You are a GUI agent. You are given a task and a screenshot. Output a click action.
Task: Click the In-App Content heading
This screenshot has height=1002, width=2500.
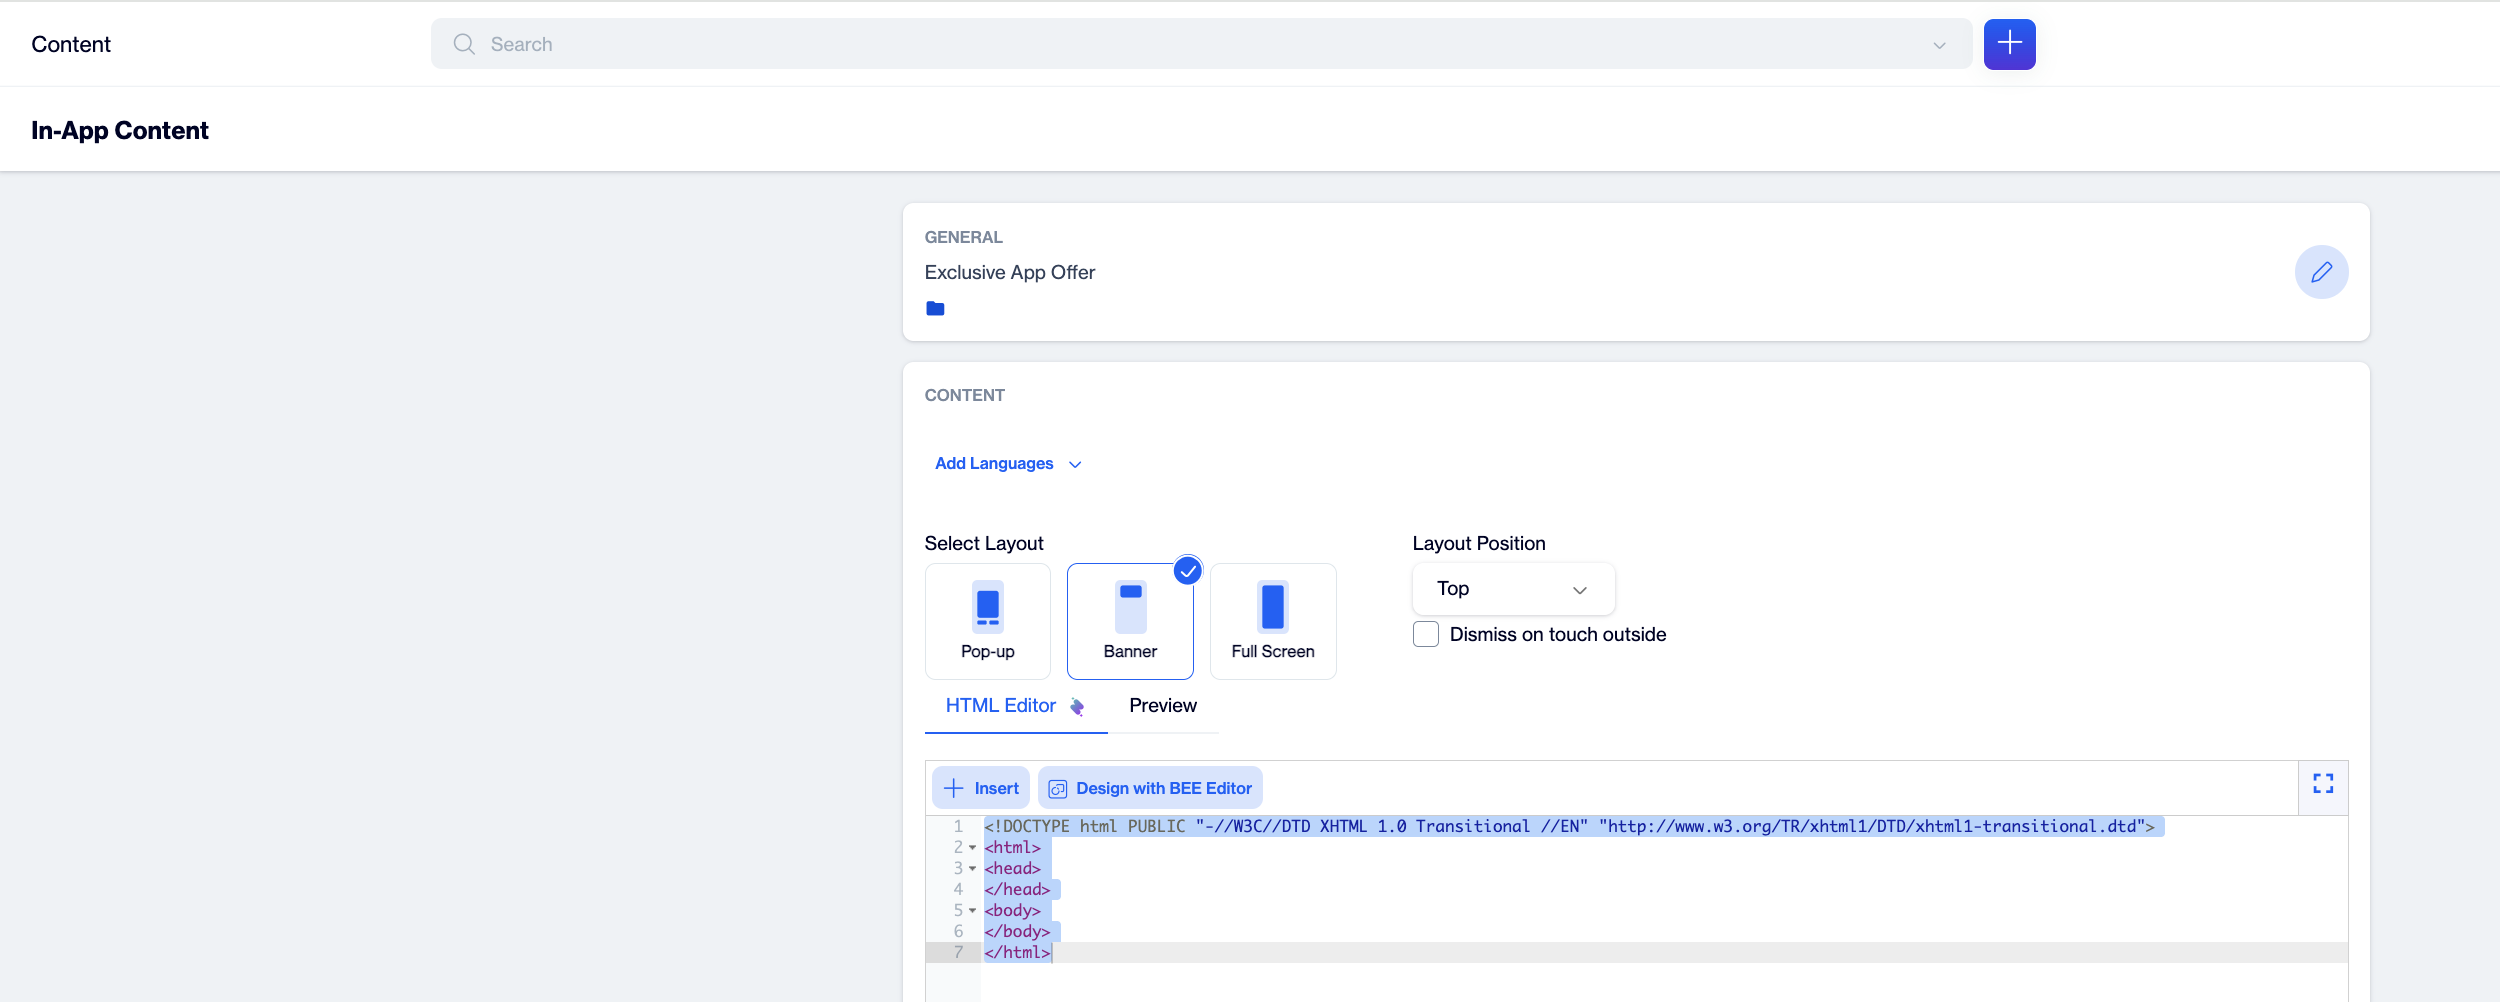(x=120, y=130)
